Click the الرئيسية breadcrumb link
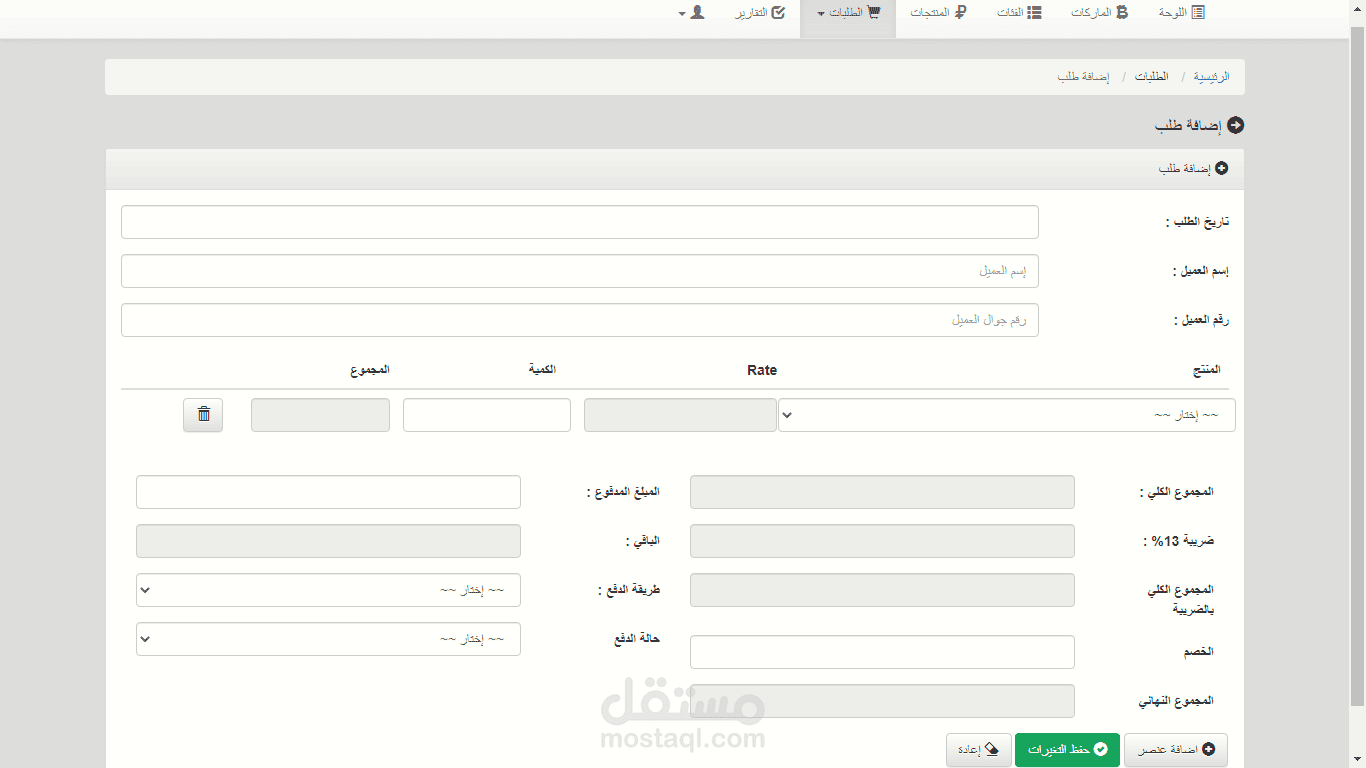Screen dimensions: 1366x768 tap(1212, 77)
